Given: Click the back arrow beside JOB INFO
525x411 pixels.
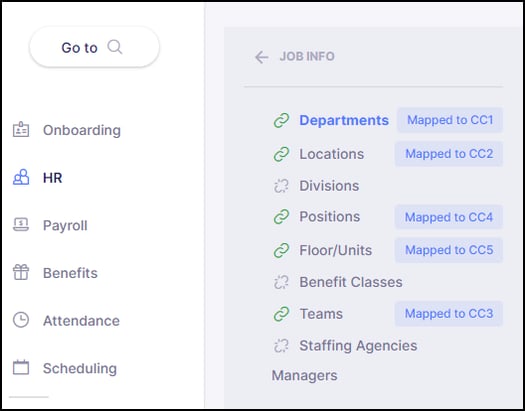Looking at the screenshot, I should (x=261, y=57).
